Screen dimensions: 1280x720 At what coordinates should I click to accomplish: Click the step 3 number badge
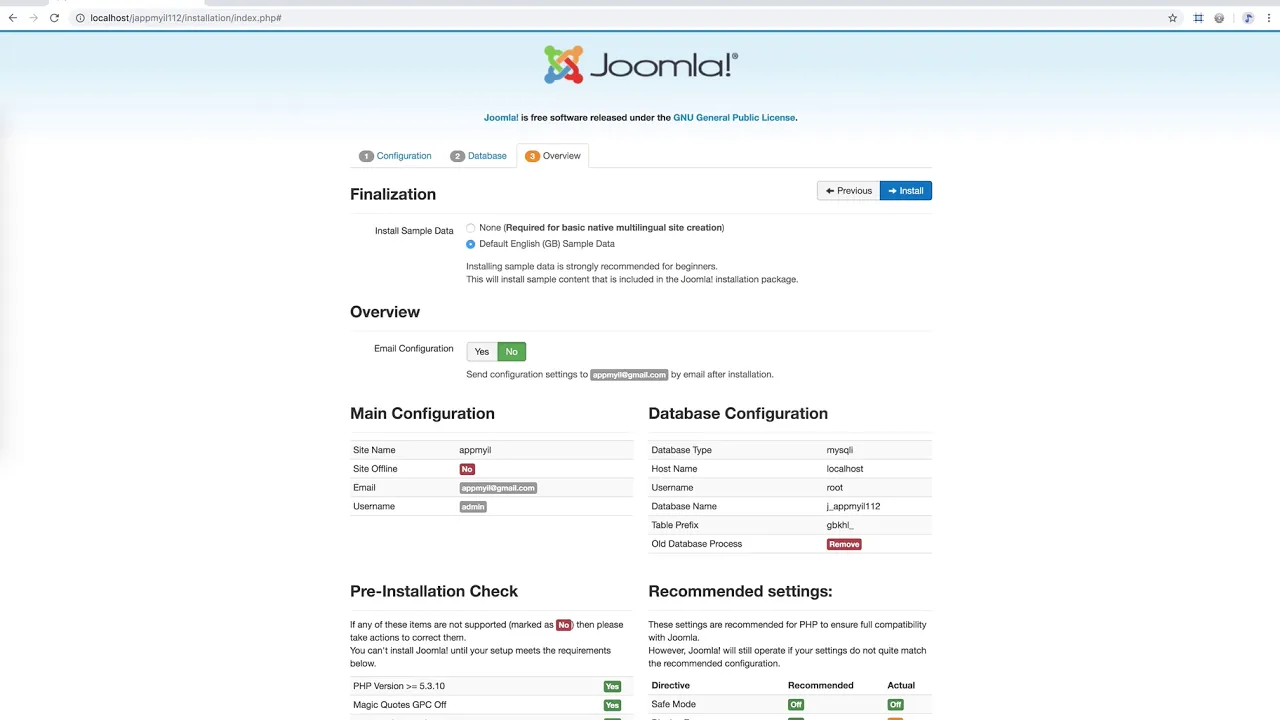coord(532,156)
